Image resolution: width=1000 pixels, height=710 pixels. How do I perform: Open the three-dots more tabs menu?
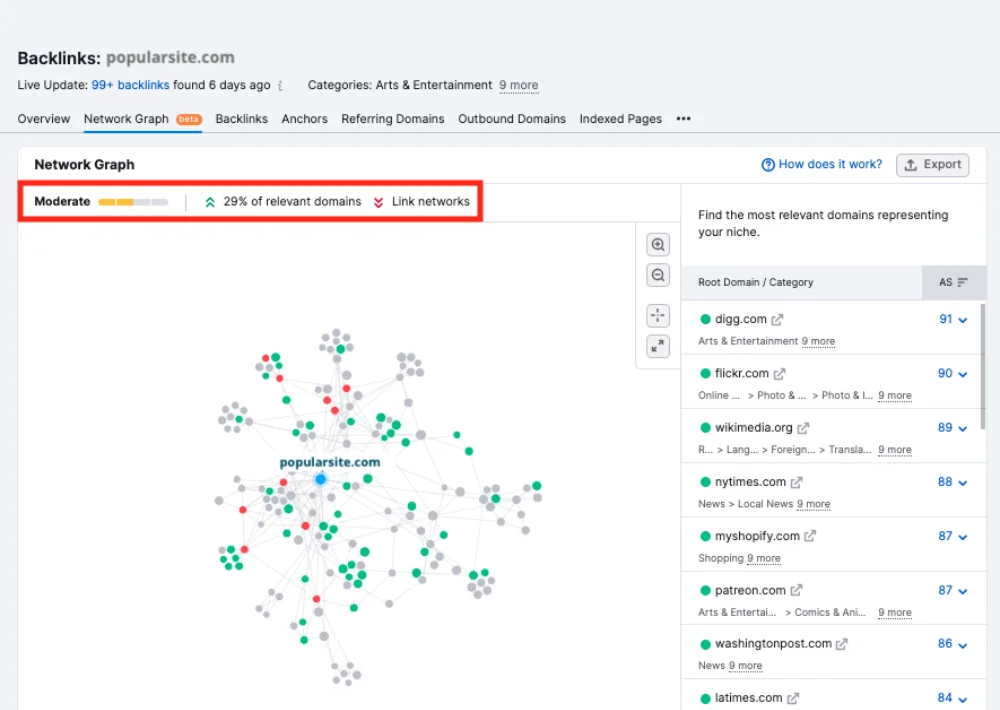(683, 118)
